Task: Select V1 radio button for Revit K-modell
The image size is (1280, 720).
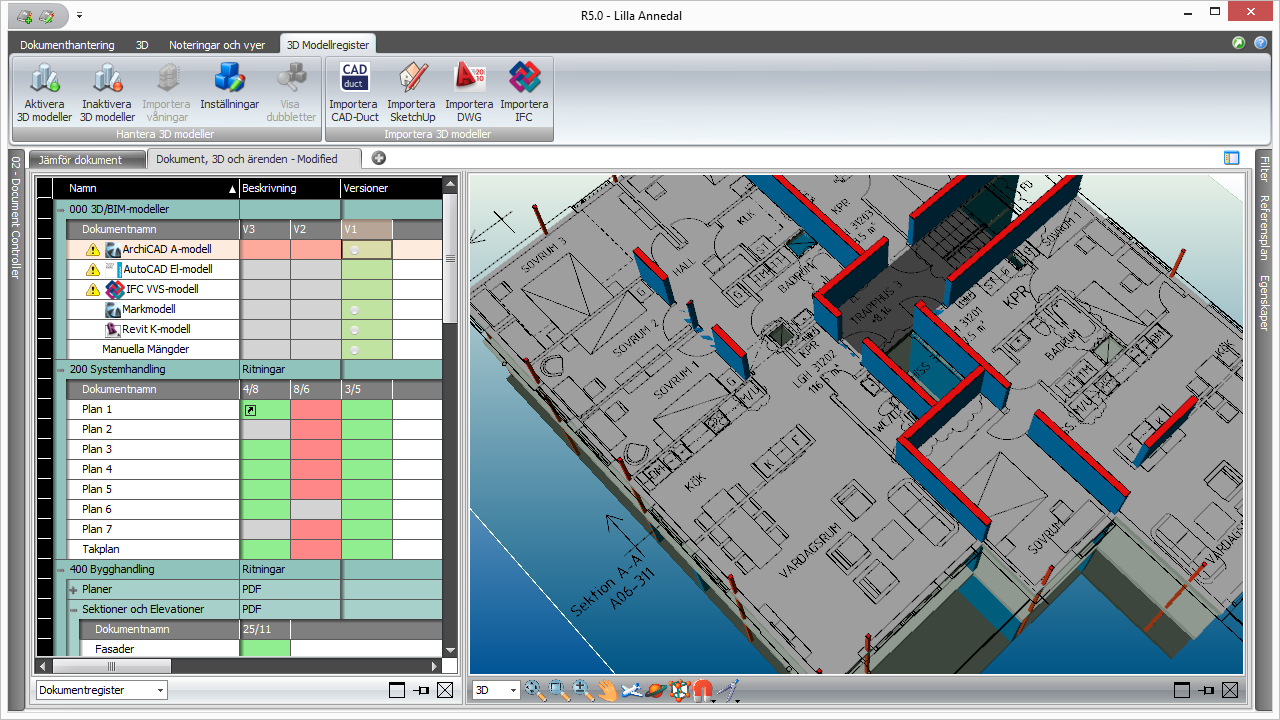Action: 354,329
